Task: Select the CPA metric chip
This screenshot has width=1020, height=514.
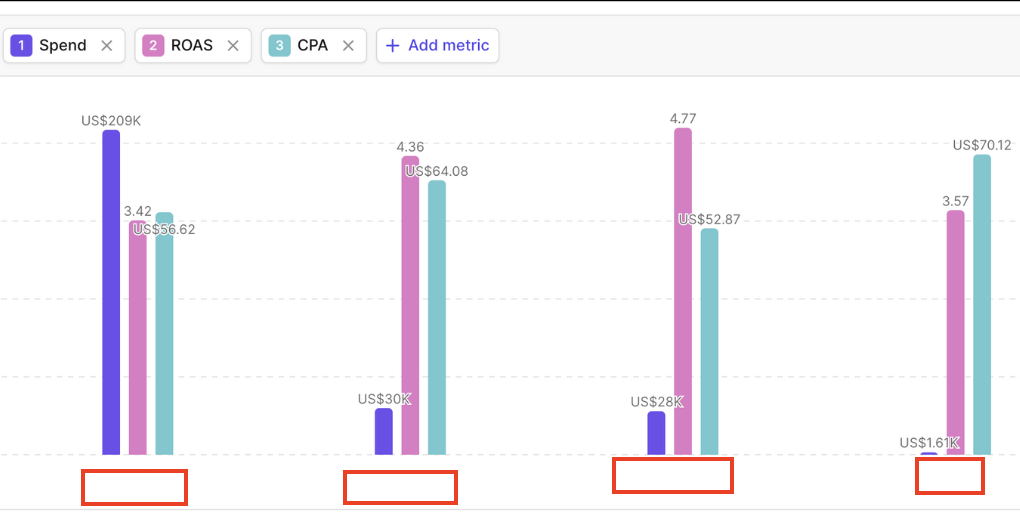Action: (x=314, y=46)
